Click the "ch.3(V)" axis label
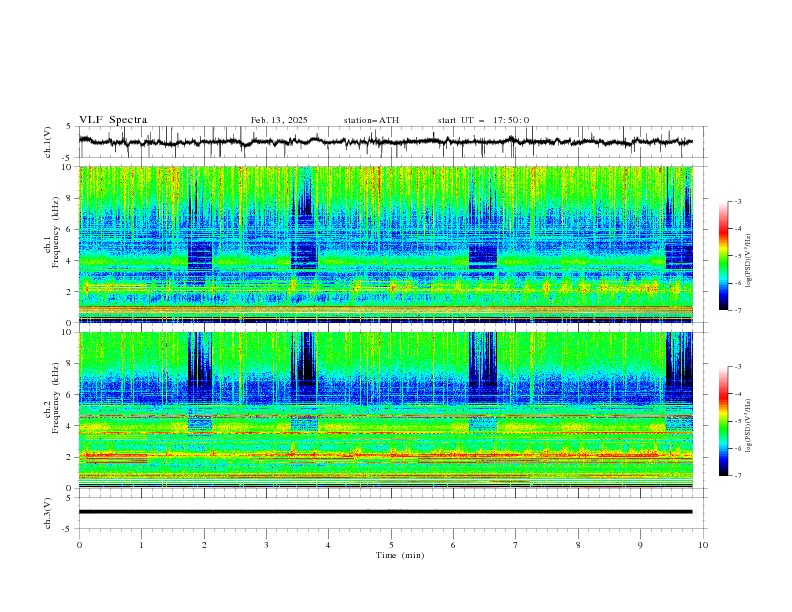 coord(48,513)
